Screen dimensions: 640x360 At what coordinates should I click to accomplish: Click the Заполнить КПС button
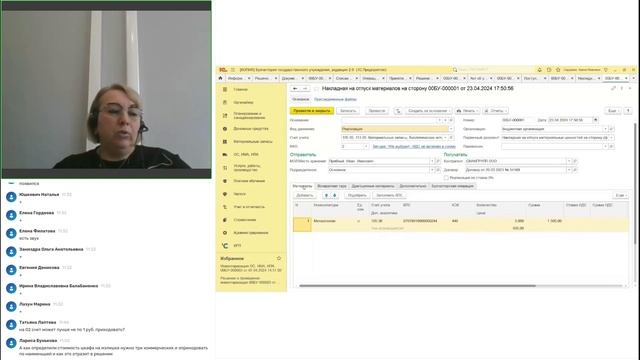click(389, 196)
